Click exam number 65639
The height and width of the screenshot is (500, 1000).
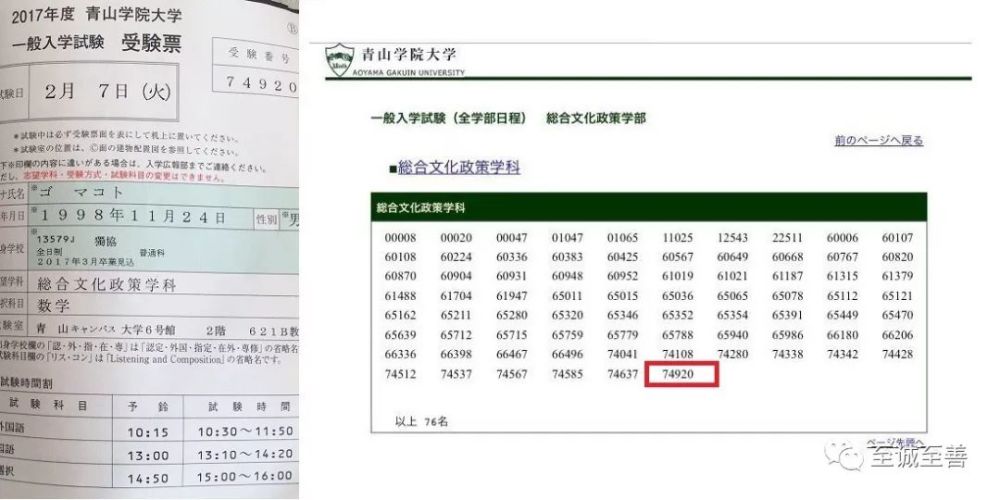(x=400, y=335)
